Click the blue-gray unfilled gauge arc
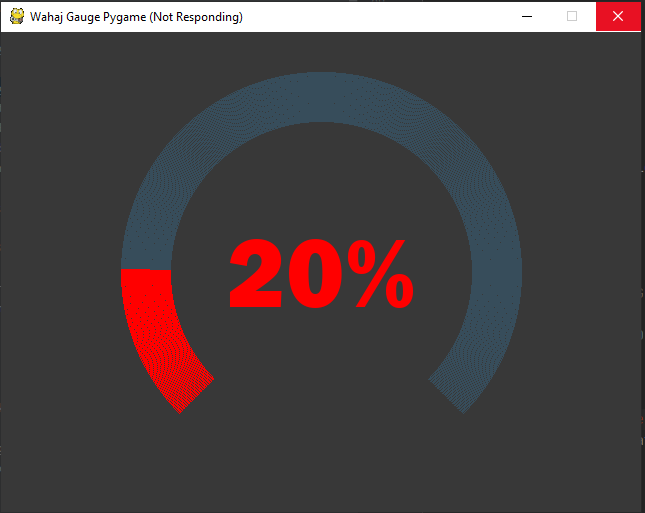Screen dimensions: 645x513 click(x=322, y=97)
